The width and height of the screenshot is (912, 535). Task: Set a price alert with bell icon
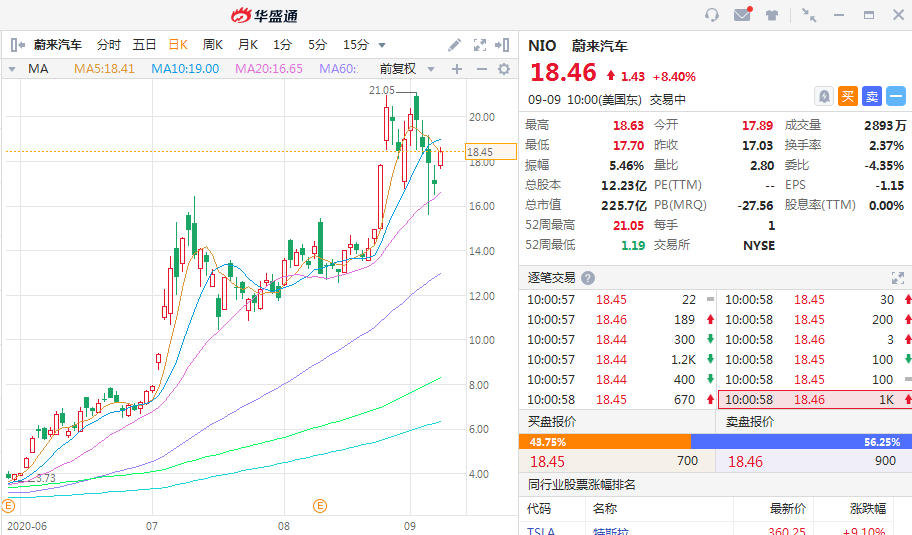tap(824, 96)
